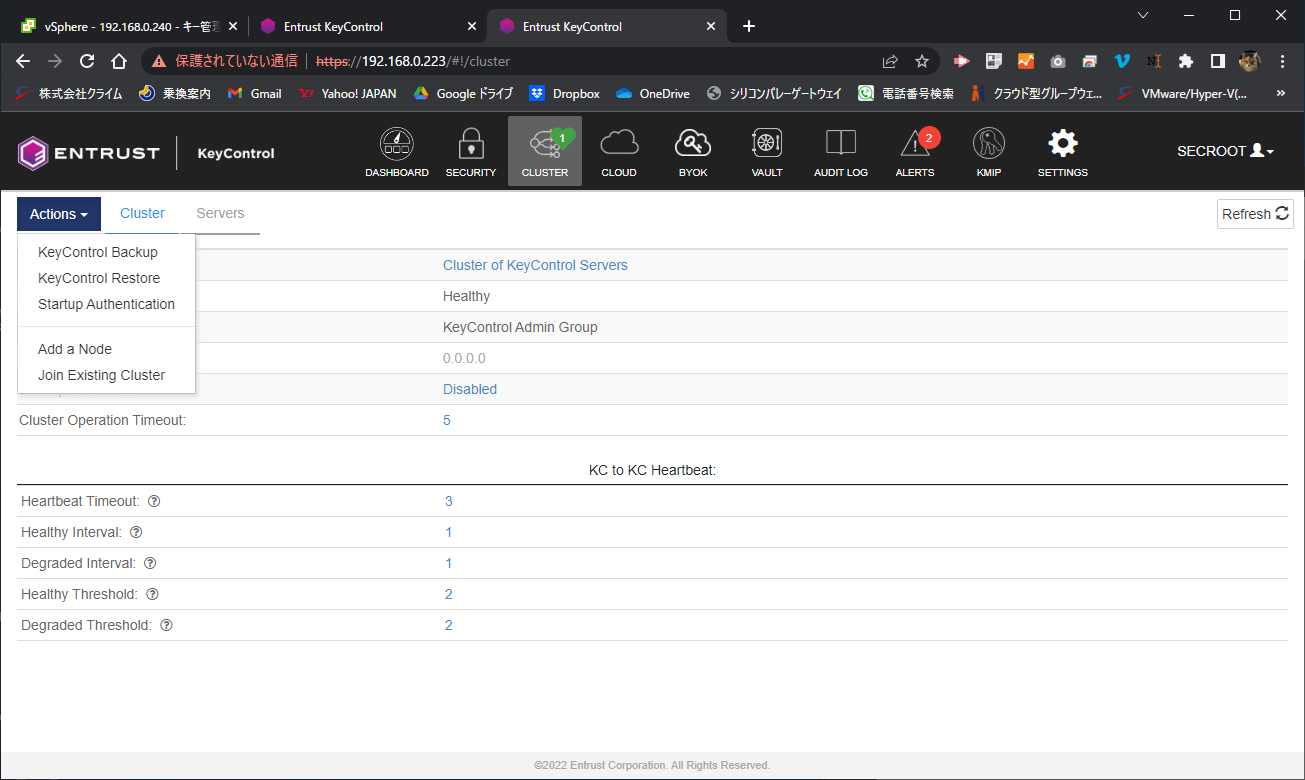Show hidden bookmarks overflow chevron
Screen dimensions: 1305x780
(1281, 93)
